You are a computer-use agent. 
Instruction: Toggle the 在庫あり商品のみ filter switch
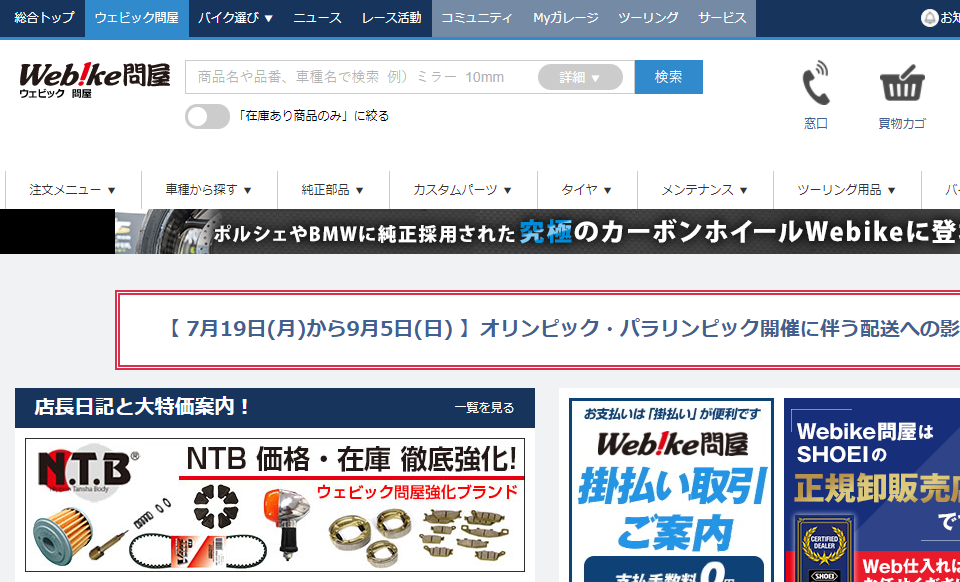207,116
